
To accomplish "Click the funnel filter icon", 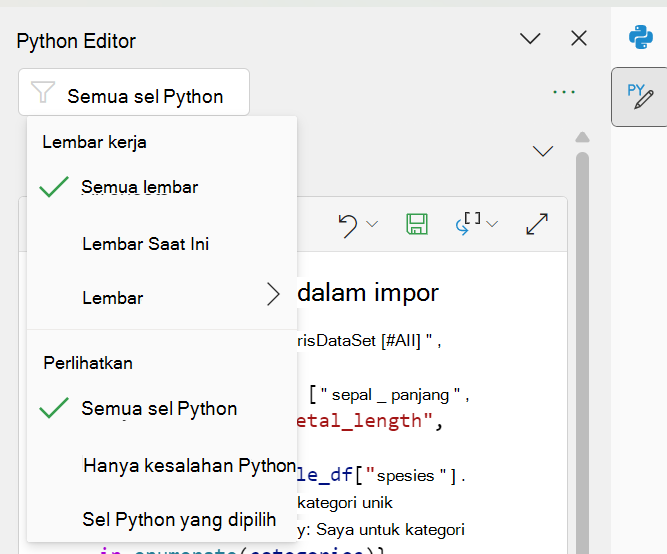I will point(43,92).
